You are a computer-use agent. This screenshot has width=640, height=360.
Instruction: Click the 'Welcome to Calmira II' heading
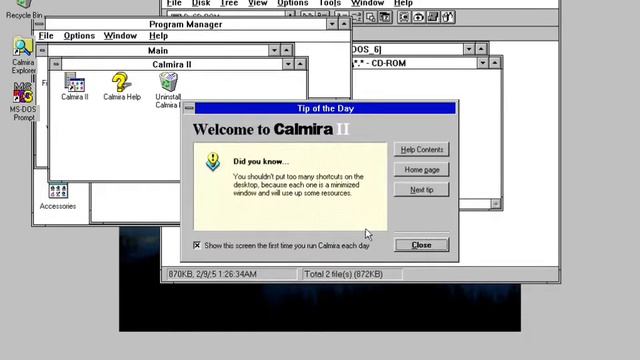[271, 129]
